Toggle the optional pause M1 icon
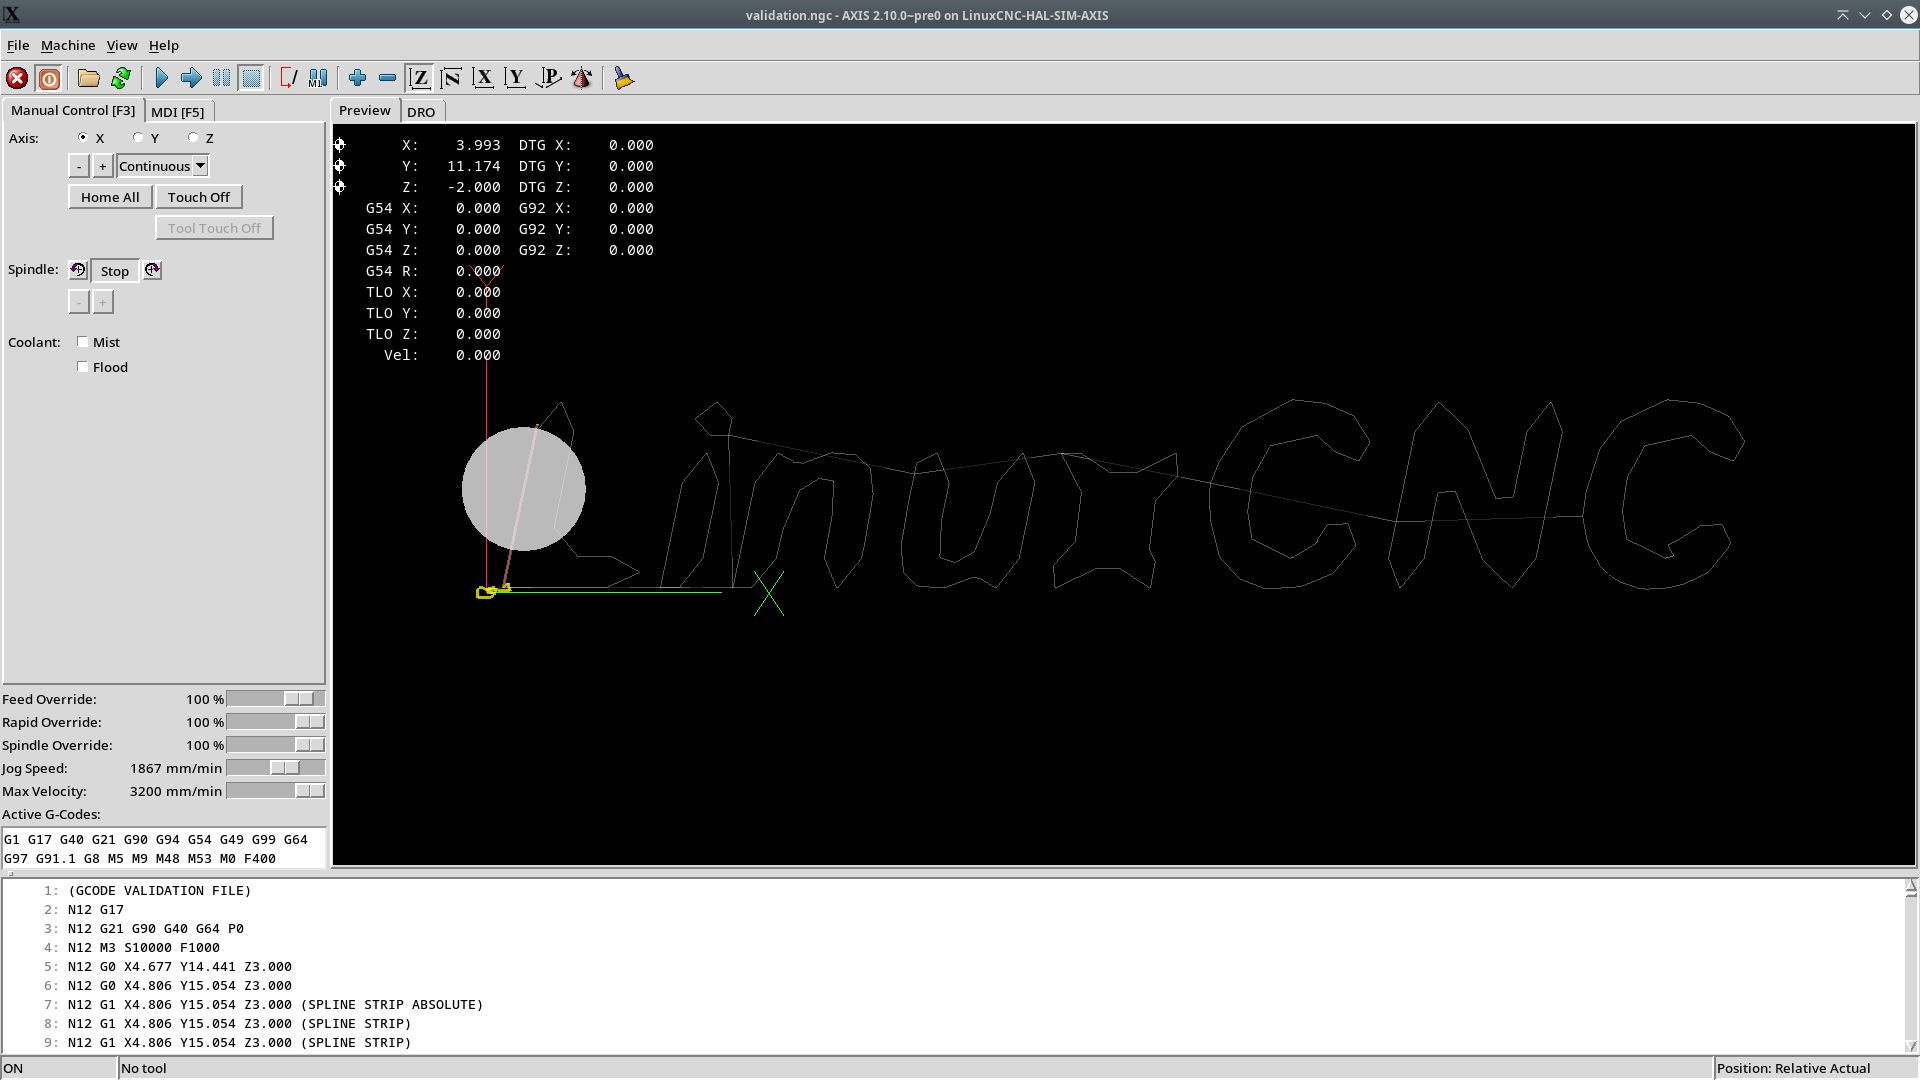 [x=318, y=78]
